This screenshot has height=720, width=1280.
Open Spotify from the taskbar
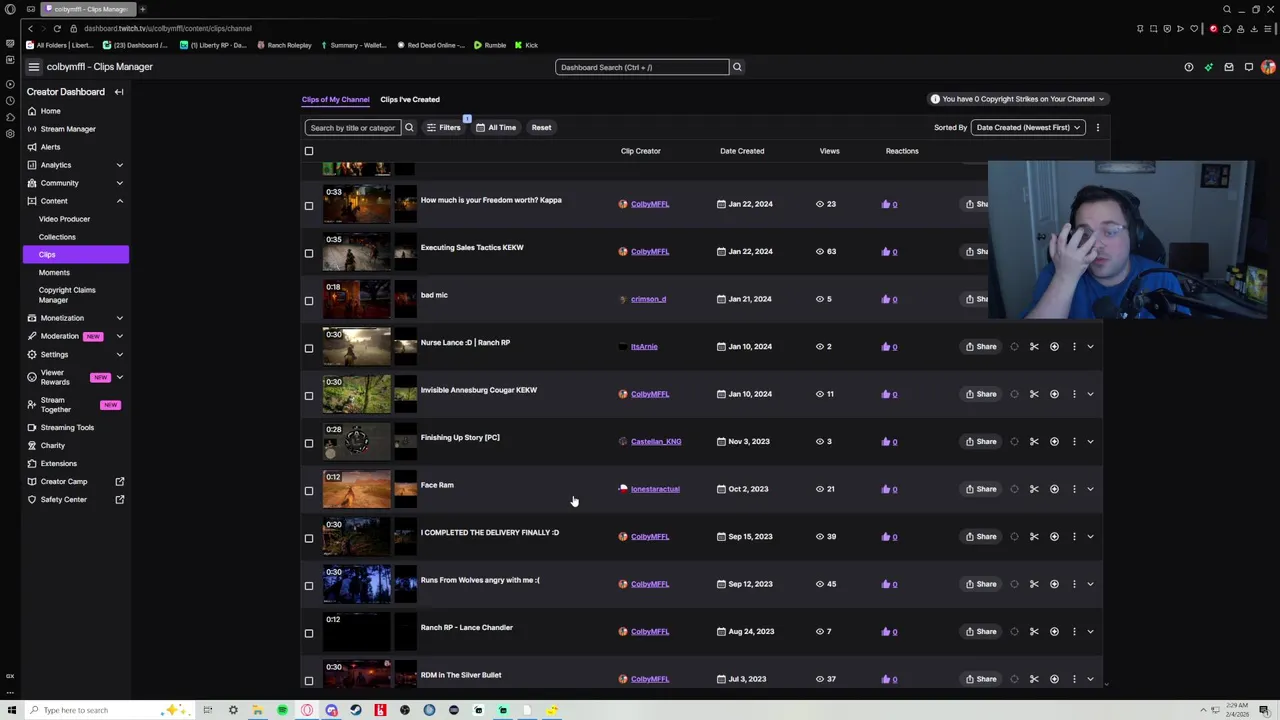282,710
